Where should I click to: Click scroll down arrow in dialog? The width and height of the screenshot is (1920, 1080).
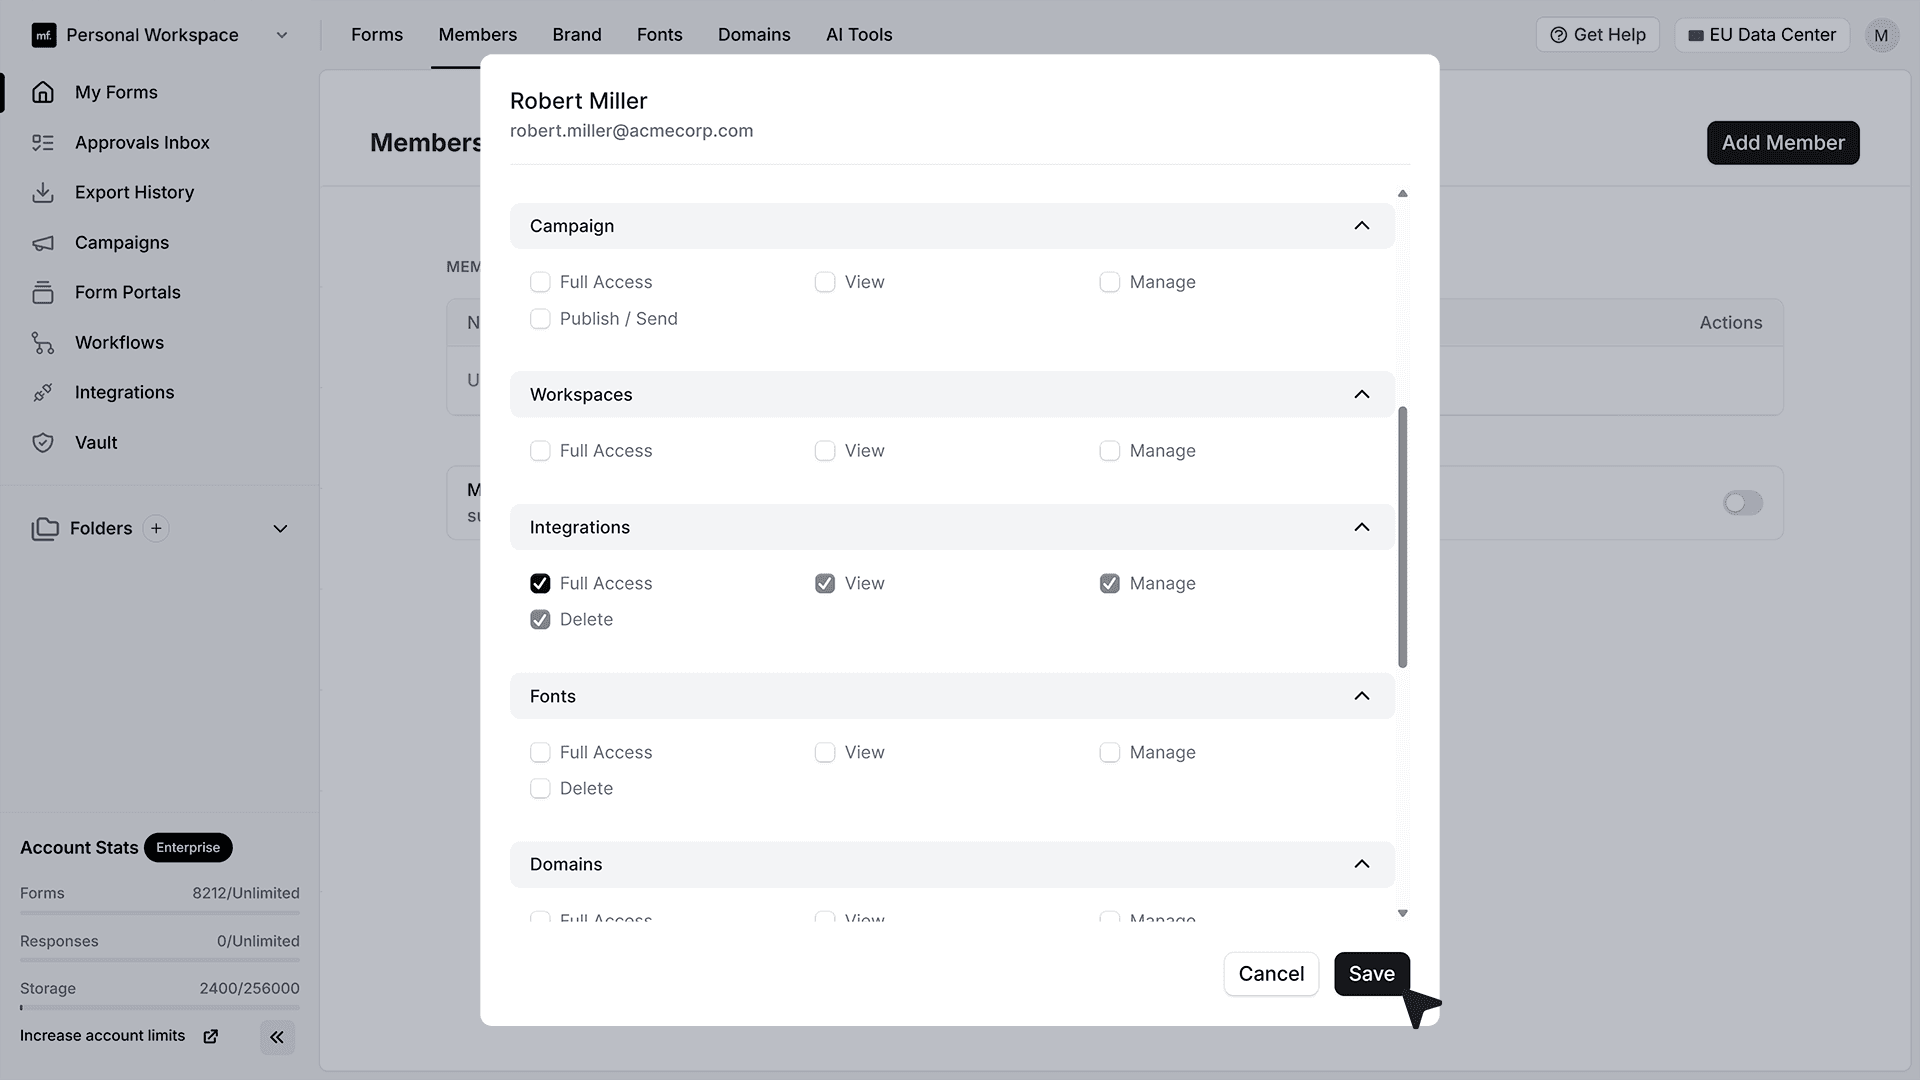(x=1402, y=913)
